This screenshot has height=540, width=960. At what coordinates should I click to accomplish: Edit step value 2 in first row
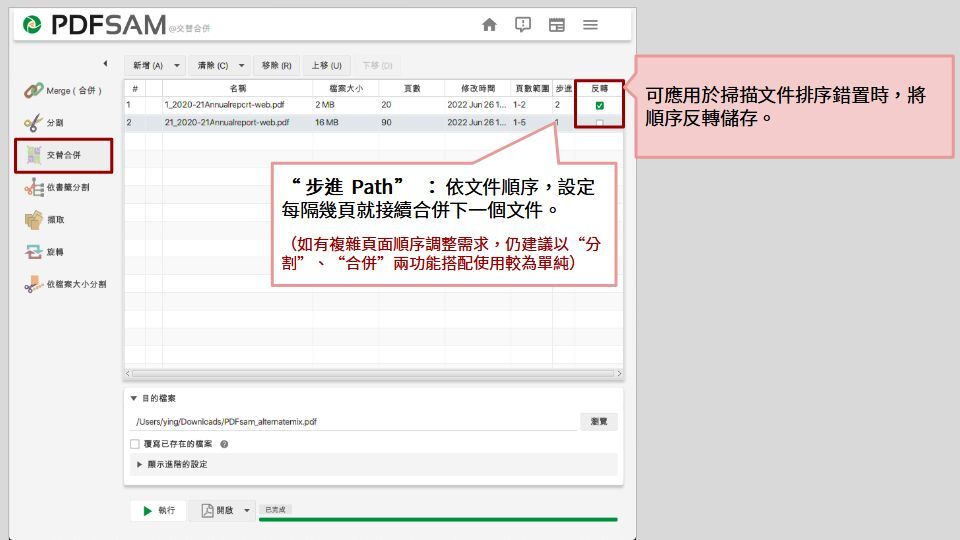coord(563,105)
